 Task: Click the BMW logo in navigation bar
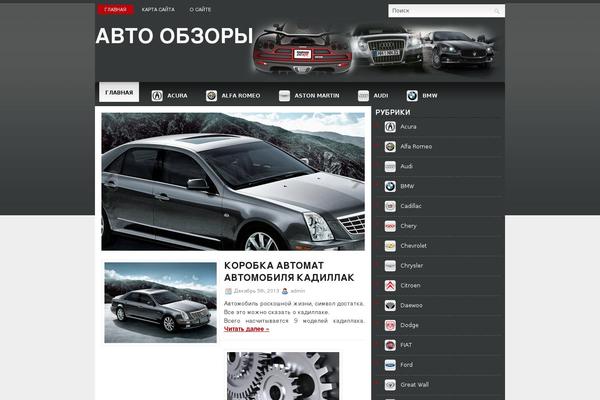(x=412, y=96)
